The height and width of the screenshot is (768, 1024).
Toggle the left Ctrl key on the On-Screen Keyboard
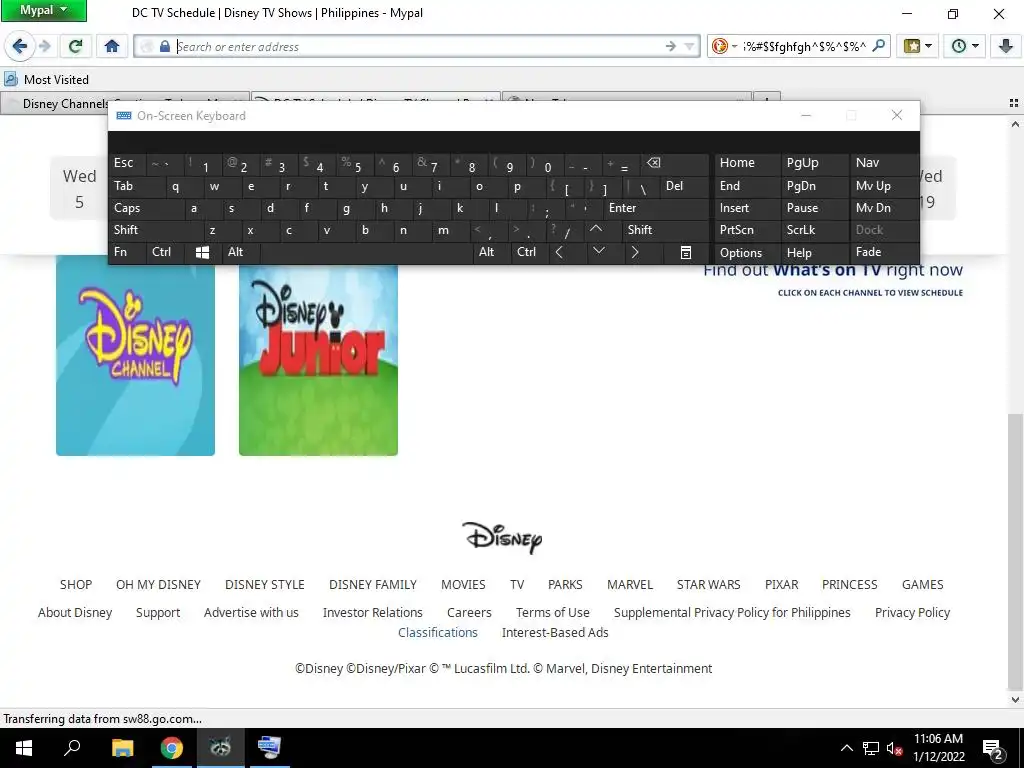[x=166, y=252]
